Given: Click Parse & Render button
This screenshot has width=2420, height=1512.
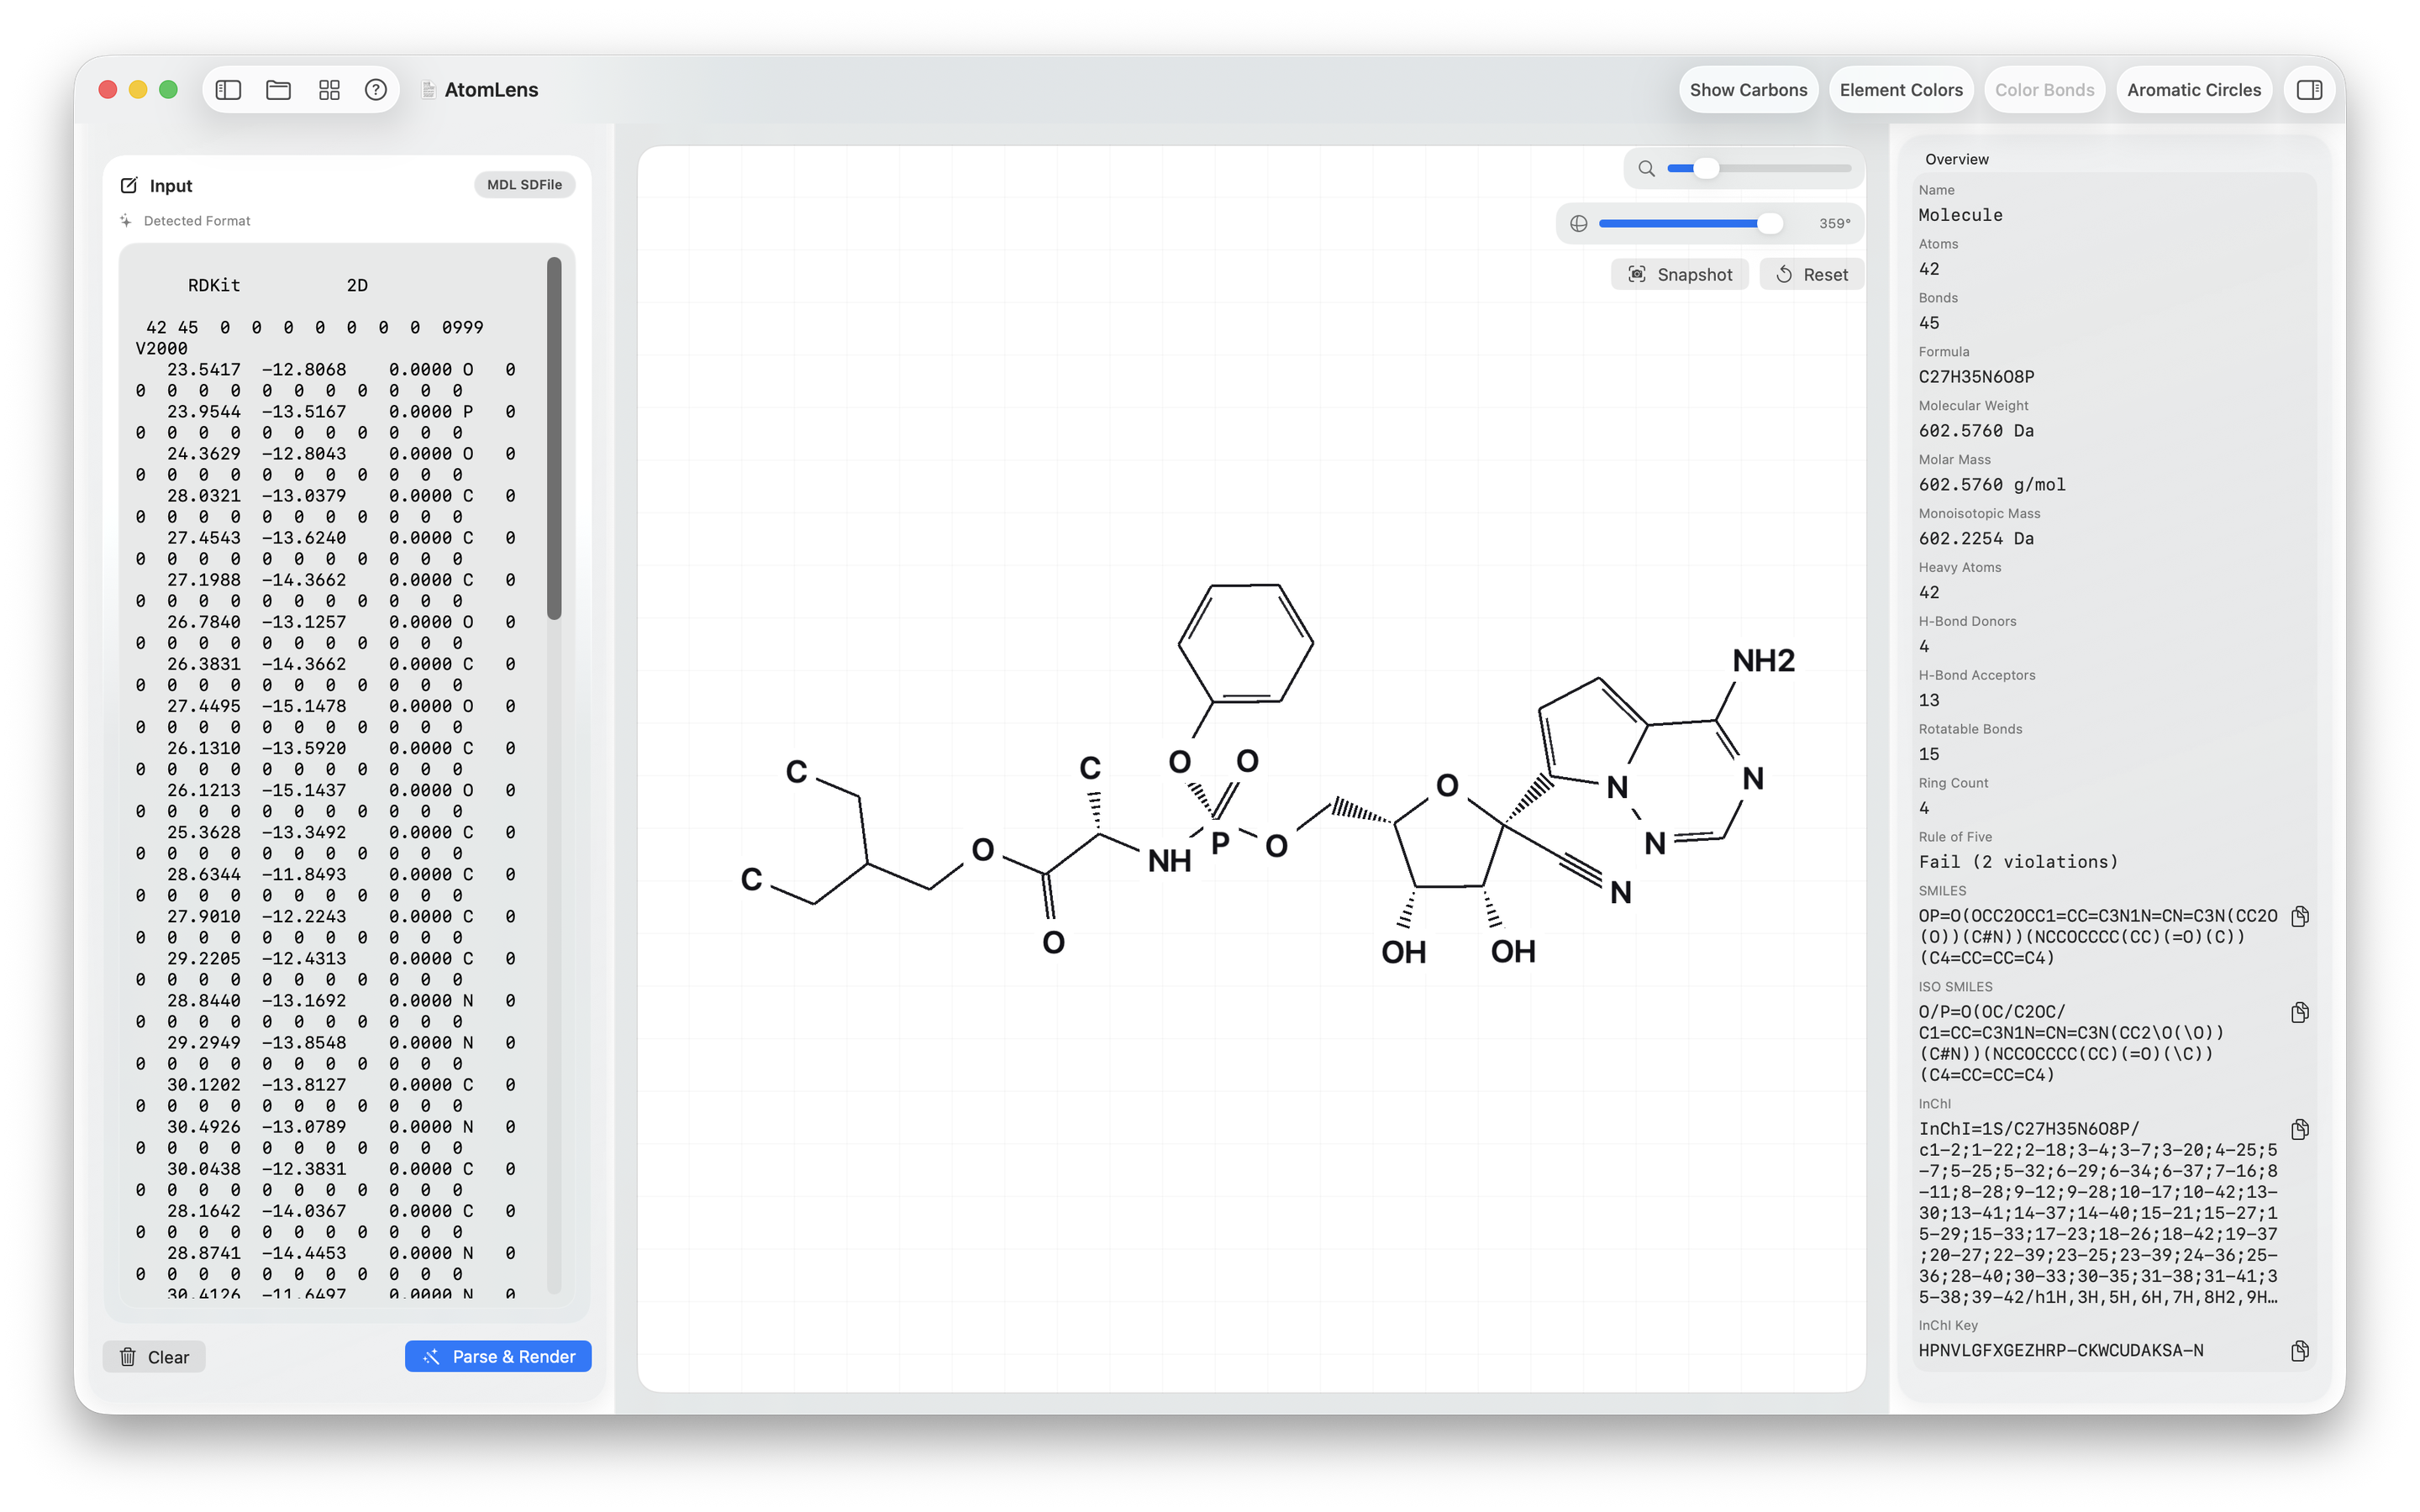Looking at the screenshot, I should click(498, 1357).
